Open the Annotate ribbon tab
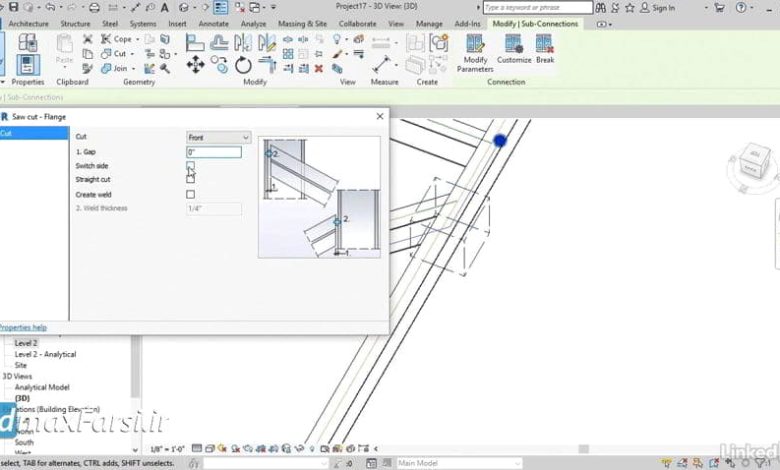Viewport: 780px width, 470px height. pos(213,24)
